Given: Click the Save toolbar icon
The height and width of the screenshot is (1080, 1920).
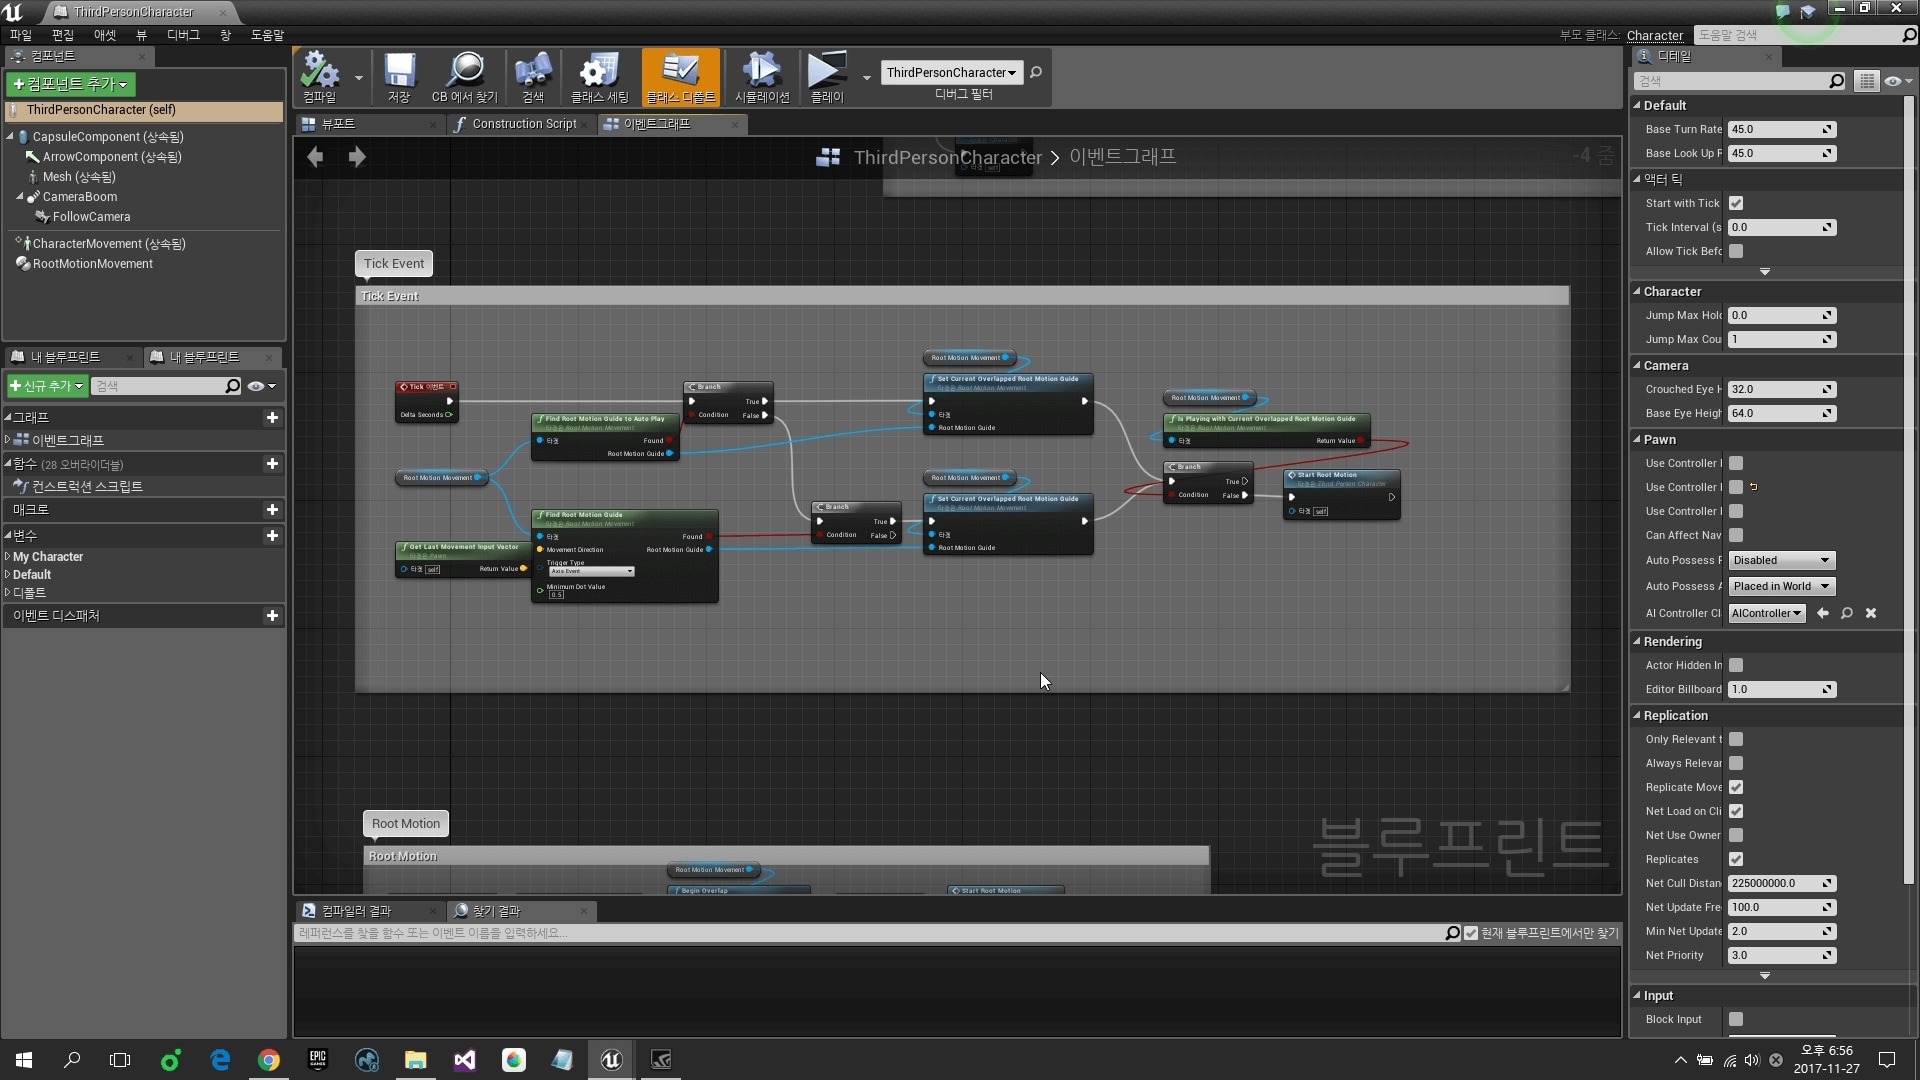Looking at the screenshot, I should coord(399,71).
